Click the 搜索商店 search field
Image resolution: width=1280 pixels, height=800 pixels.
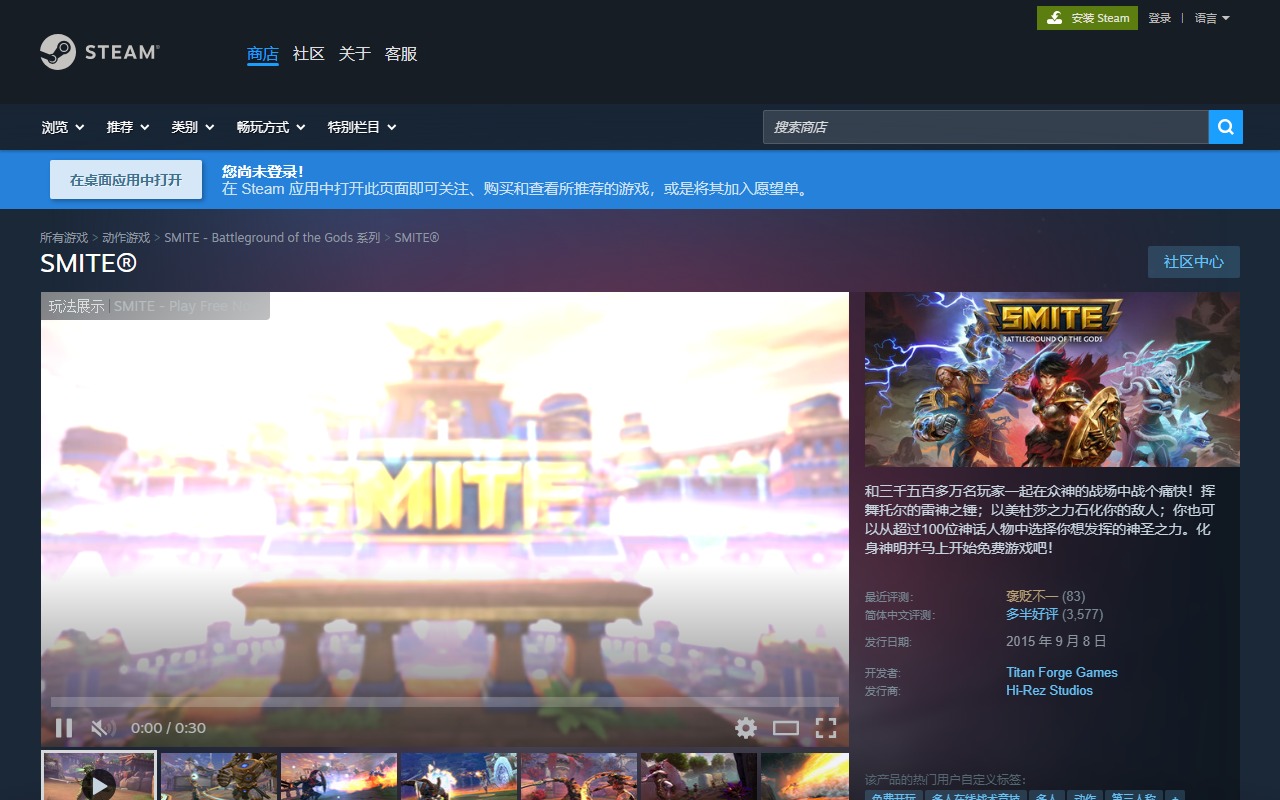pyautogui.click(x=986, y=127)
